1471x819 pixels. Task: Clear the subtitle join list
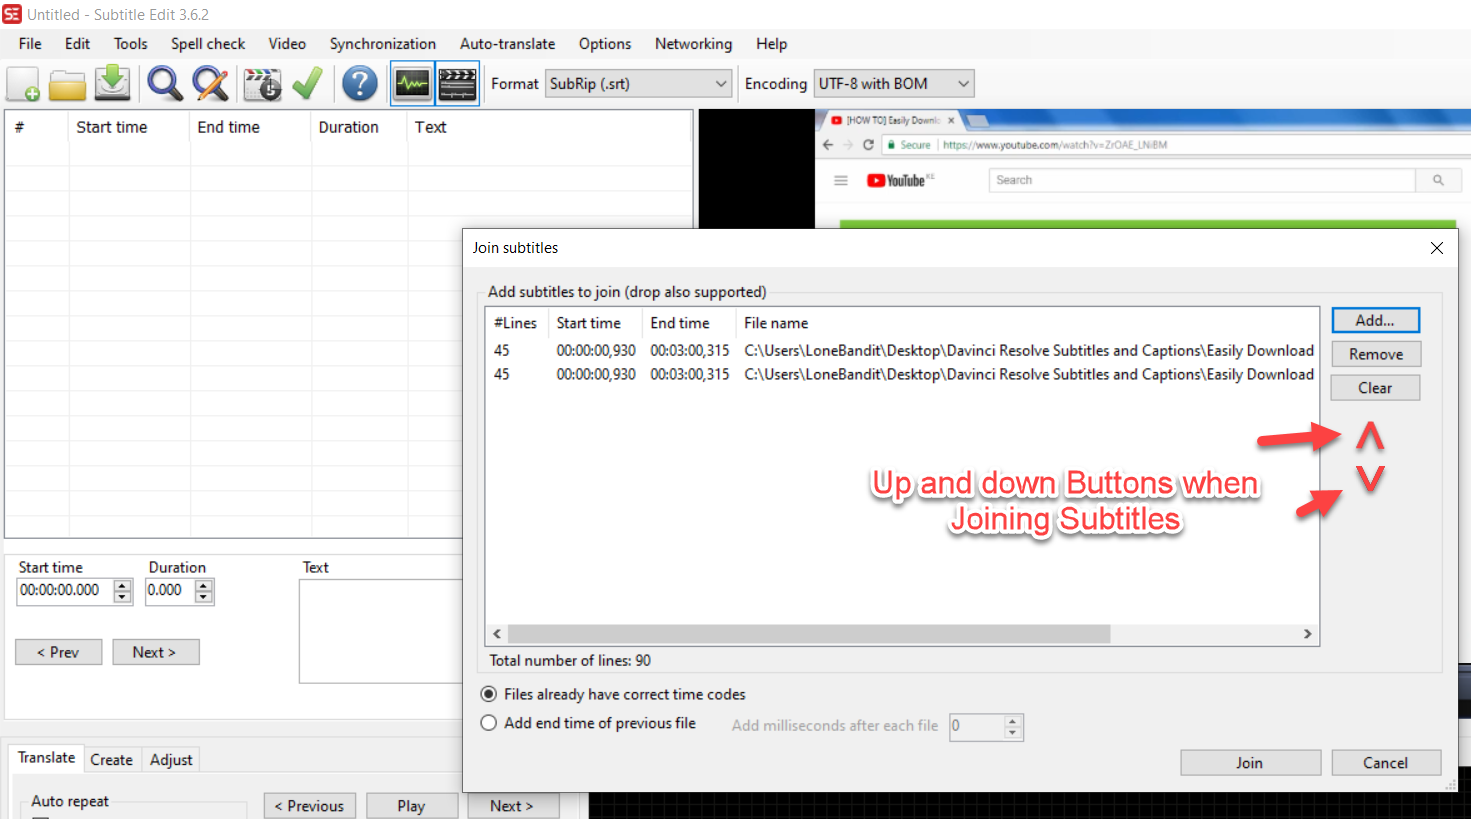(1374, 387)
